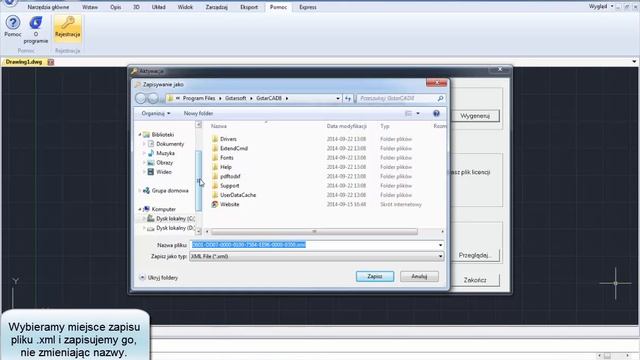The image size is (640, 360).
Task: Switch to the Eksport ribbon tab
Action: pyautogui.click(x=249, y=7)
